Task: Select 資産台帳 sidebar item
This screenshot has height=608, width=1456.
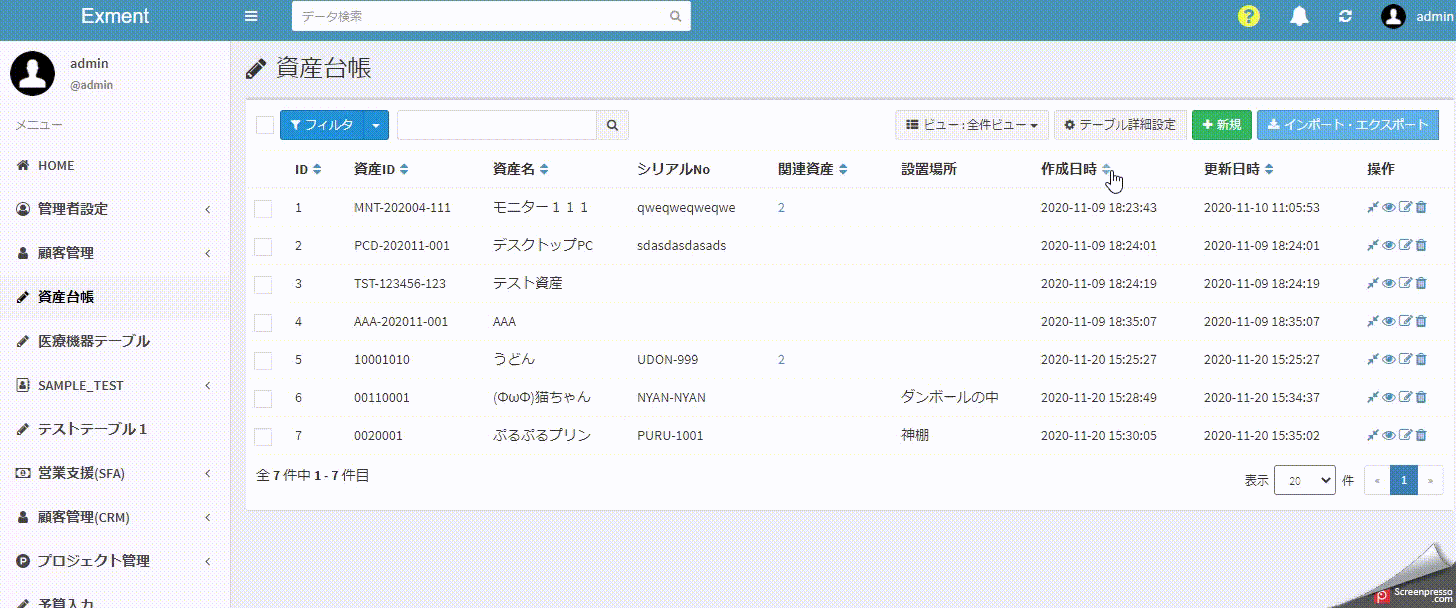Action: tap(115, 297)
